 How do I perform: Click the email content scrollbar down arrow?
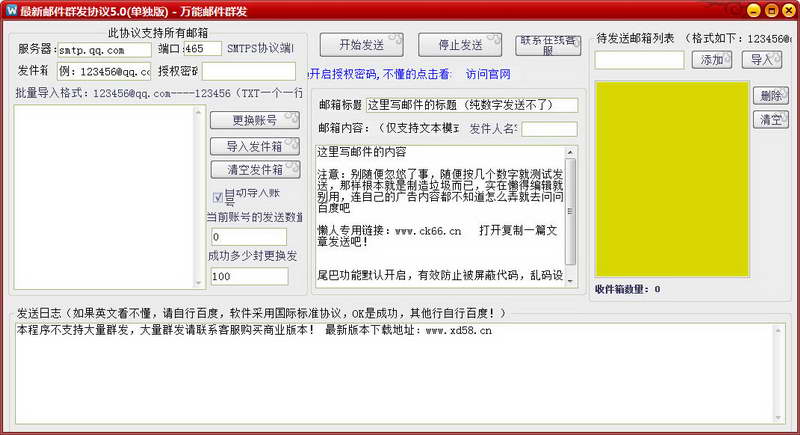tap(570, 281)
